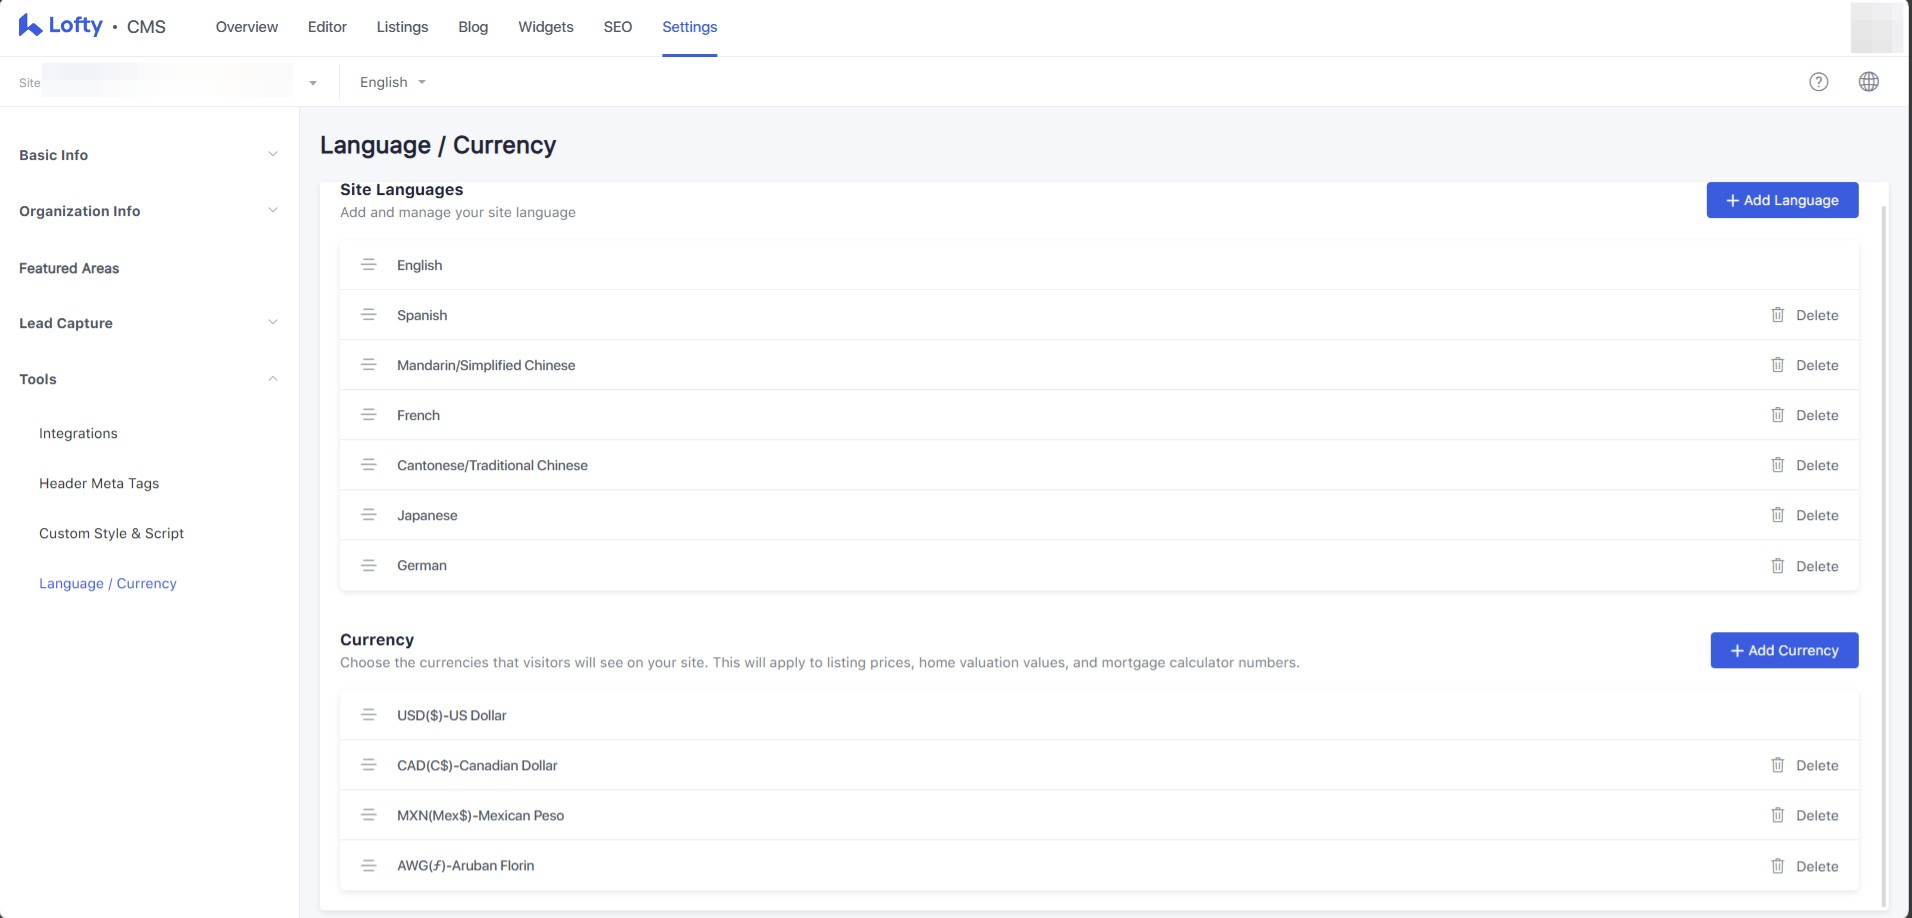1912x918 pixels.
Task: Click drag handle icon beside USD US Dollar
Action: 368,715
